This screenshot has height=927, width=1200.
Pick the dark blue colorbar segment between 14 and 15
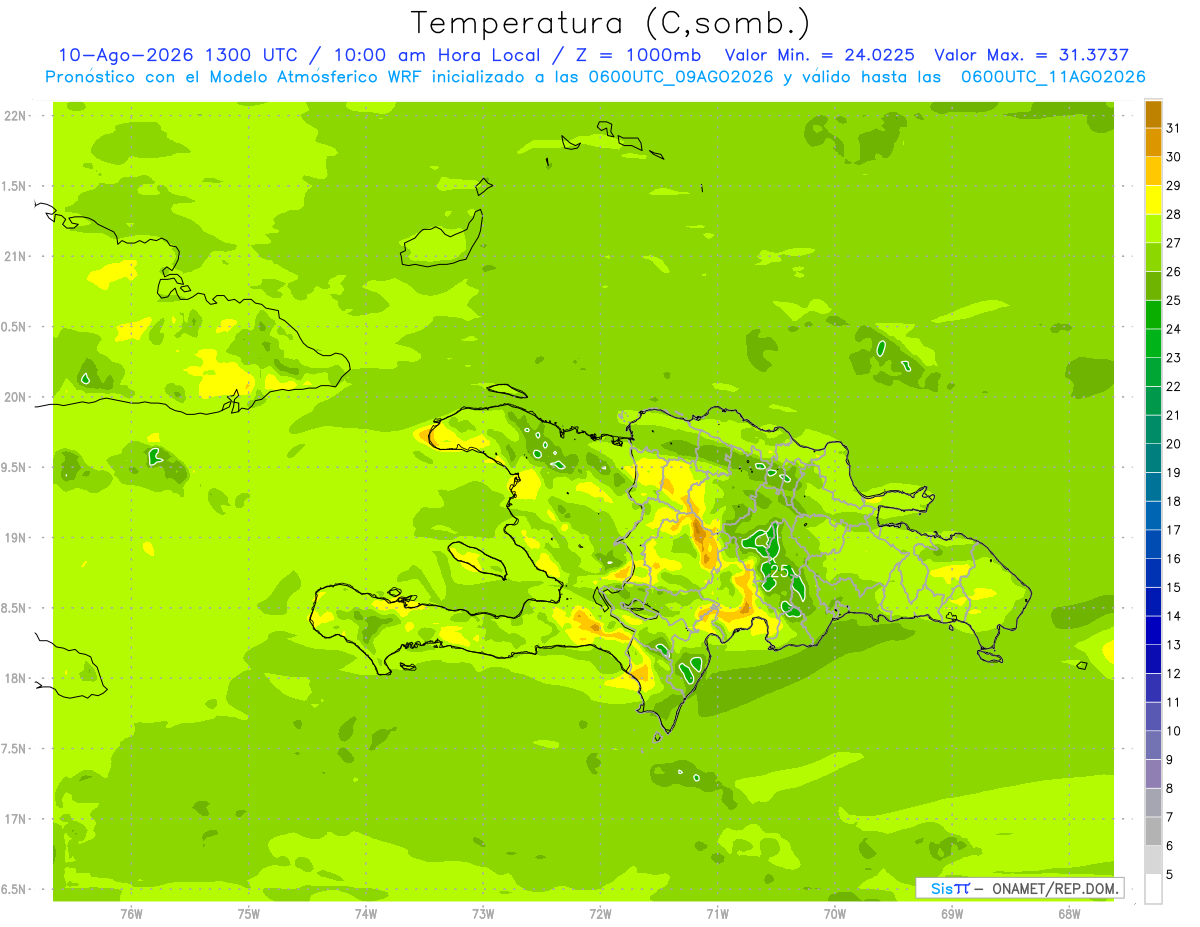pyautogui.click(x=1153, y=602)
